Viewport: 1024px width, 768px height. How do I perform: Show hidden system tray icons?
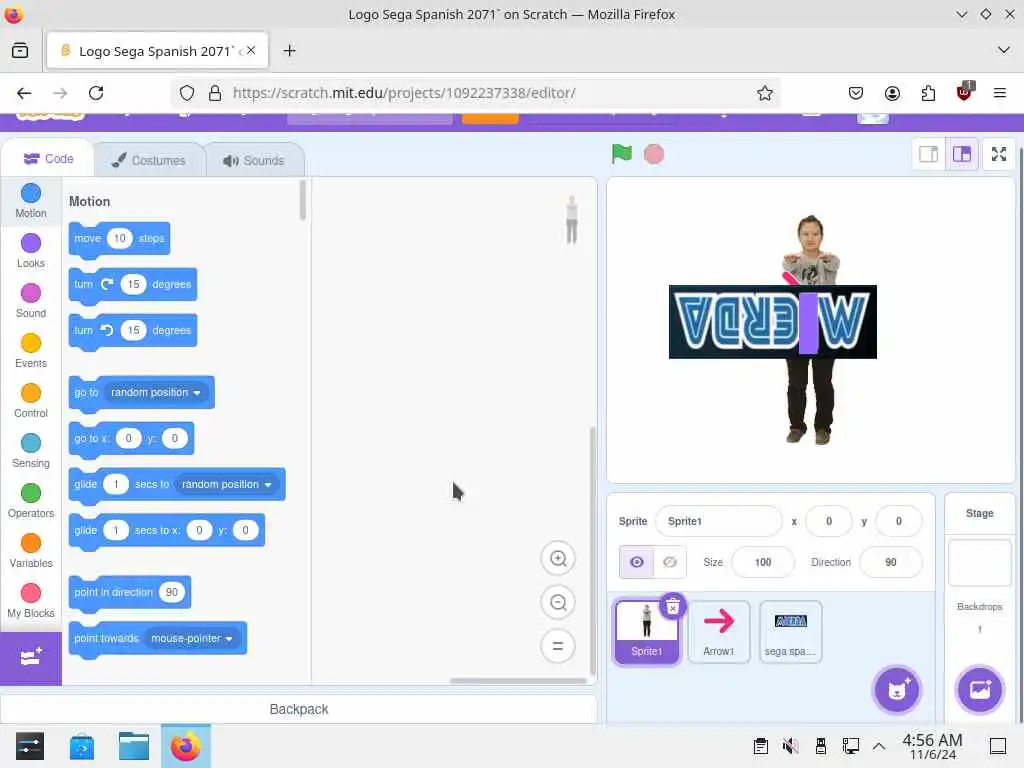point(879,746)
